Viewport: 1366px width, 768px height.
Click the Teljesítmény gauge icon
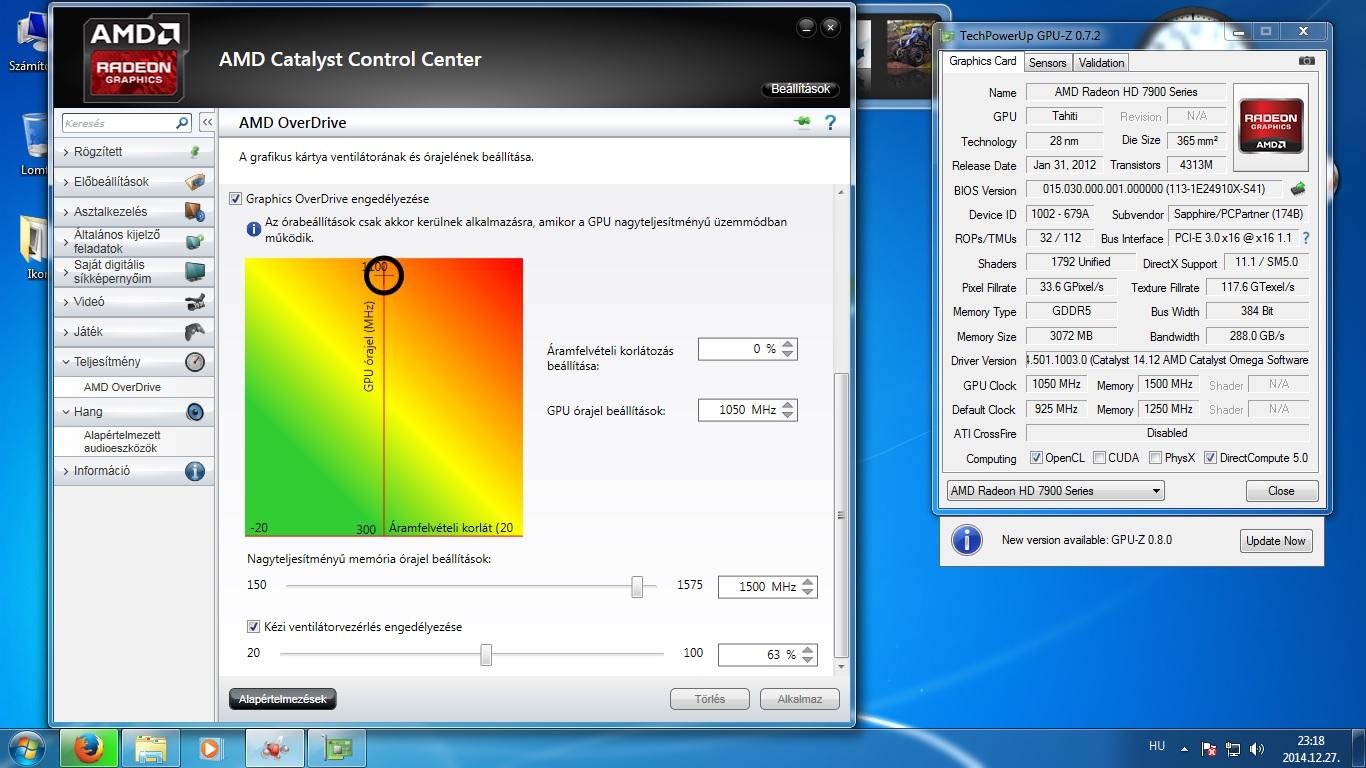[195, 362]
